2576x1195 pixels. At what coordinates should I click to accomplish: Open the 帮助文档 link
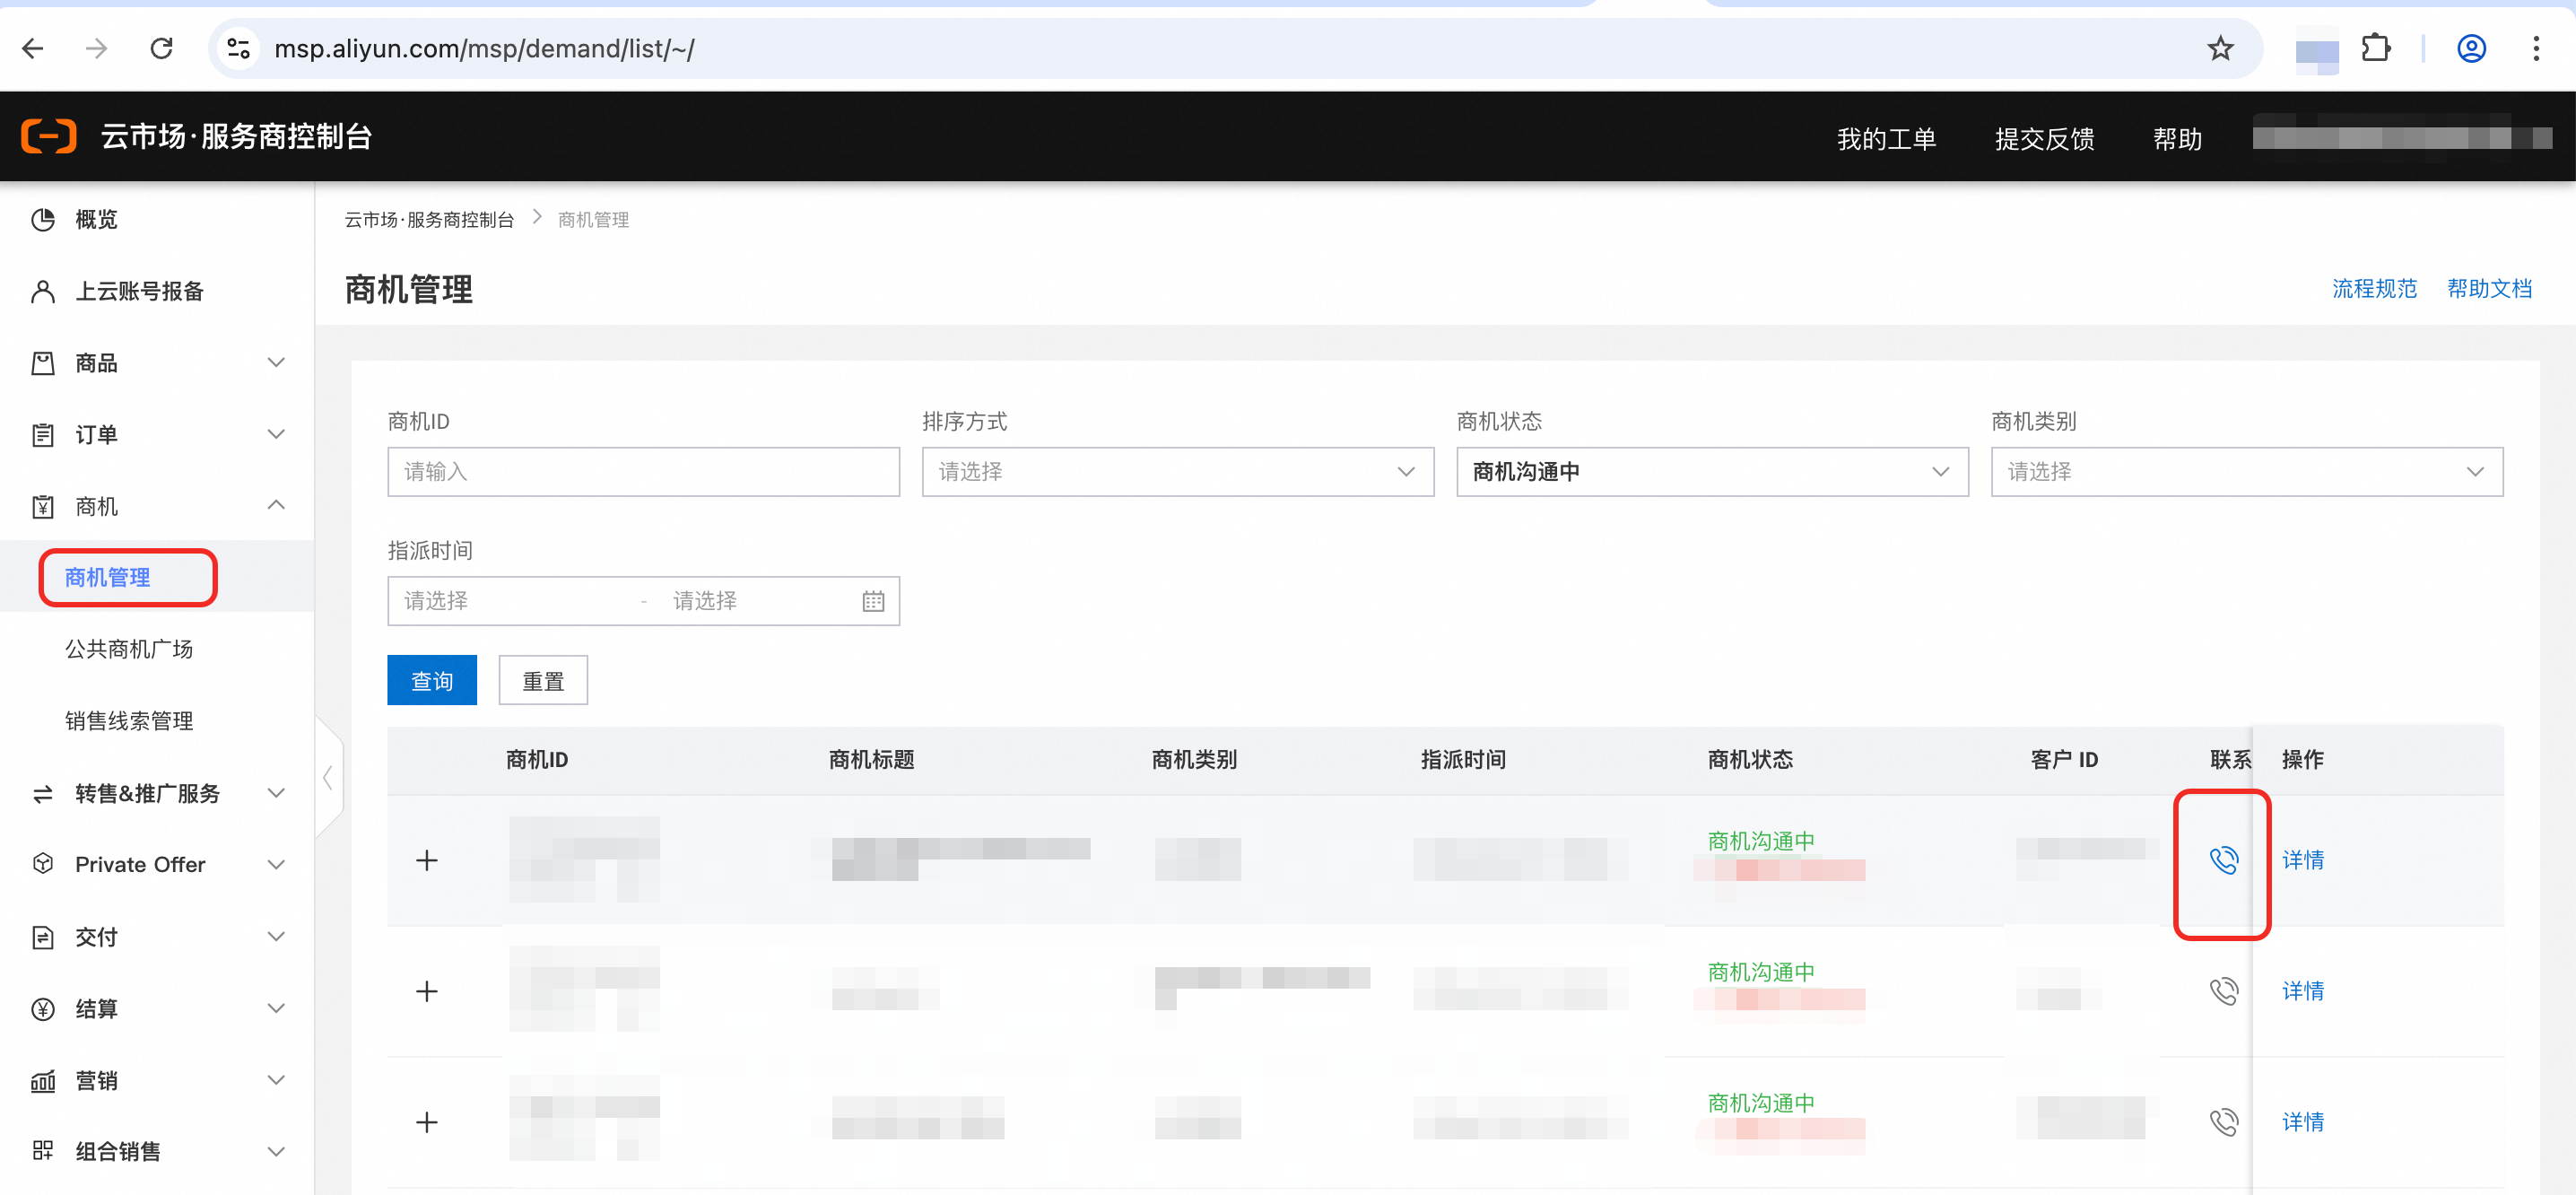point(2489,289)
